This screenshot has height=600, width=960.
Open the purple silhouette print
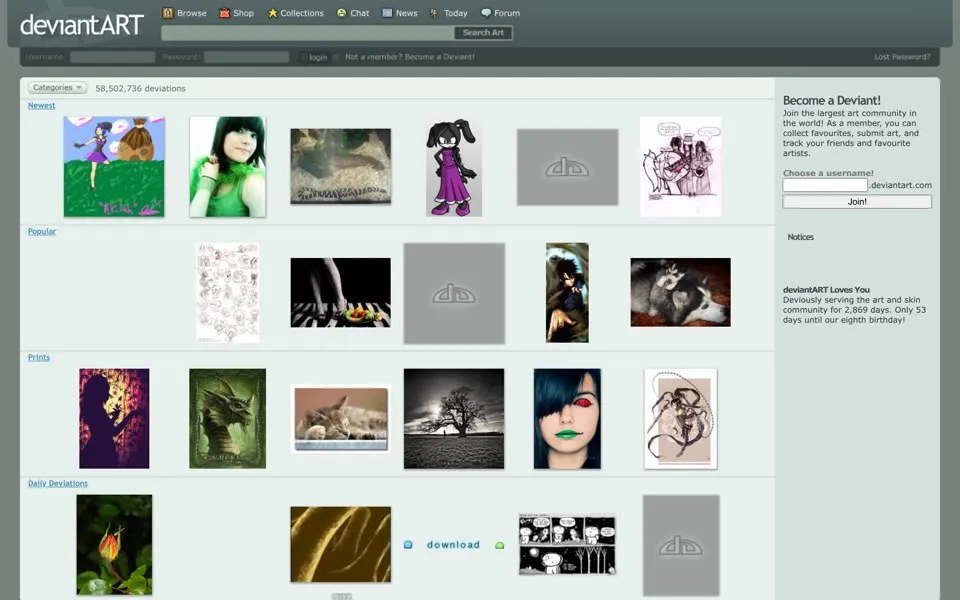(x=114, y=419)
